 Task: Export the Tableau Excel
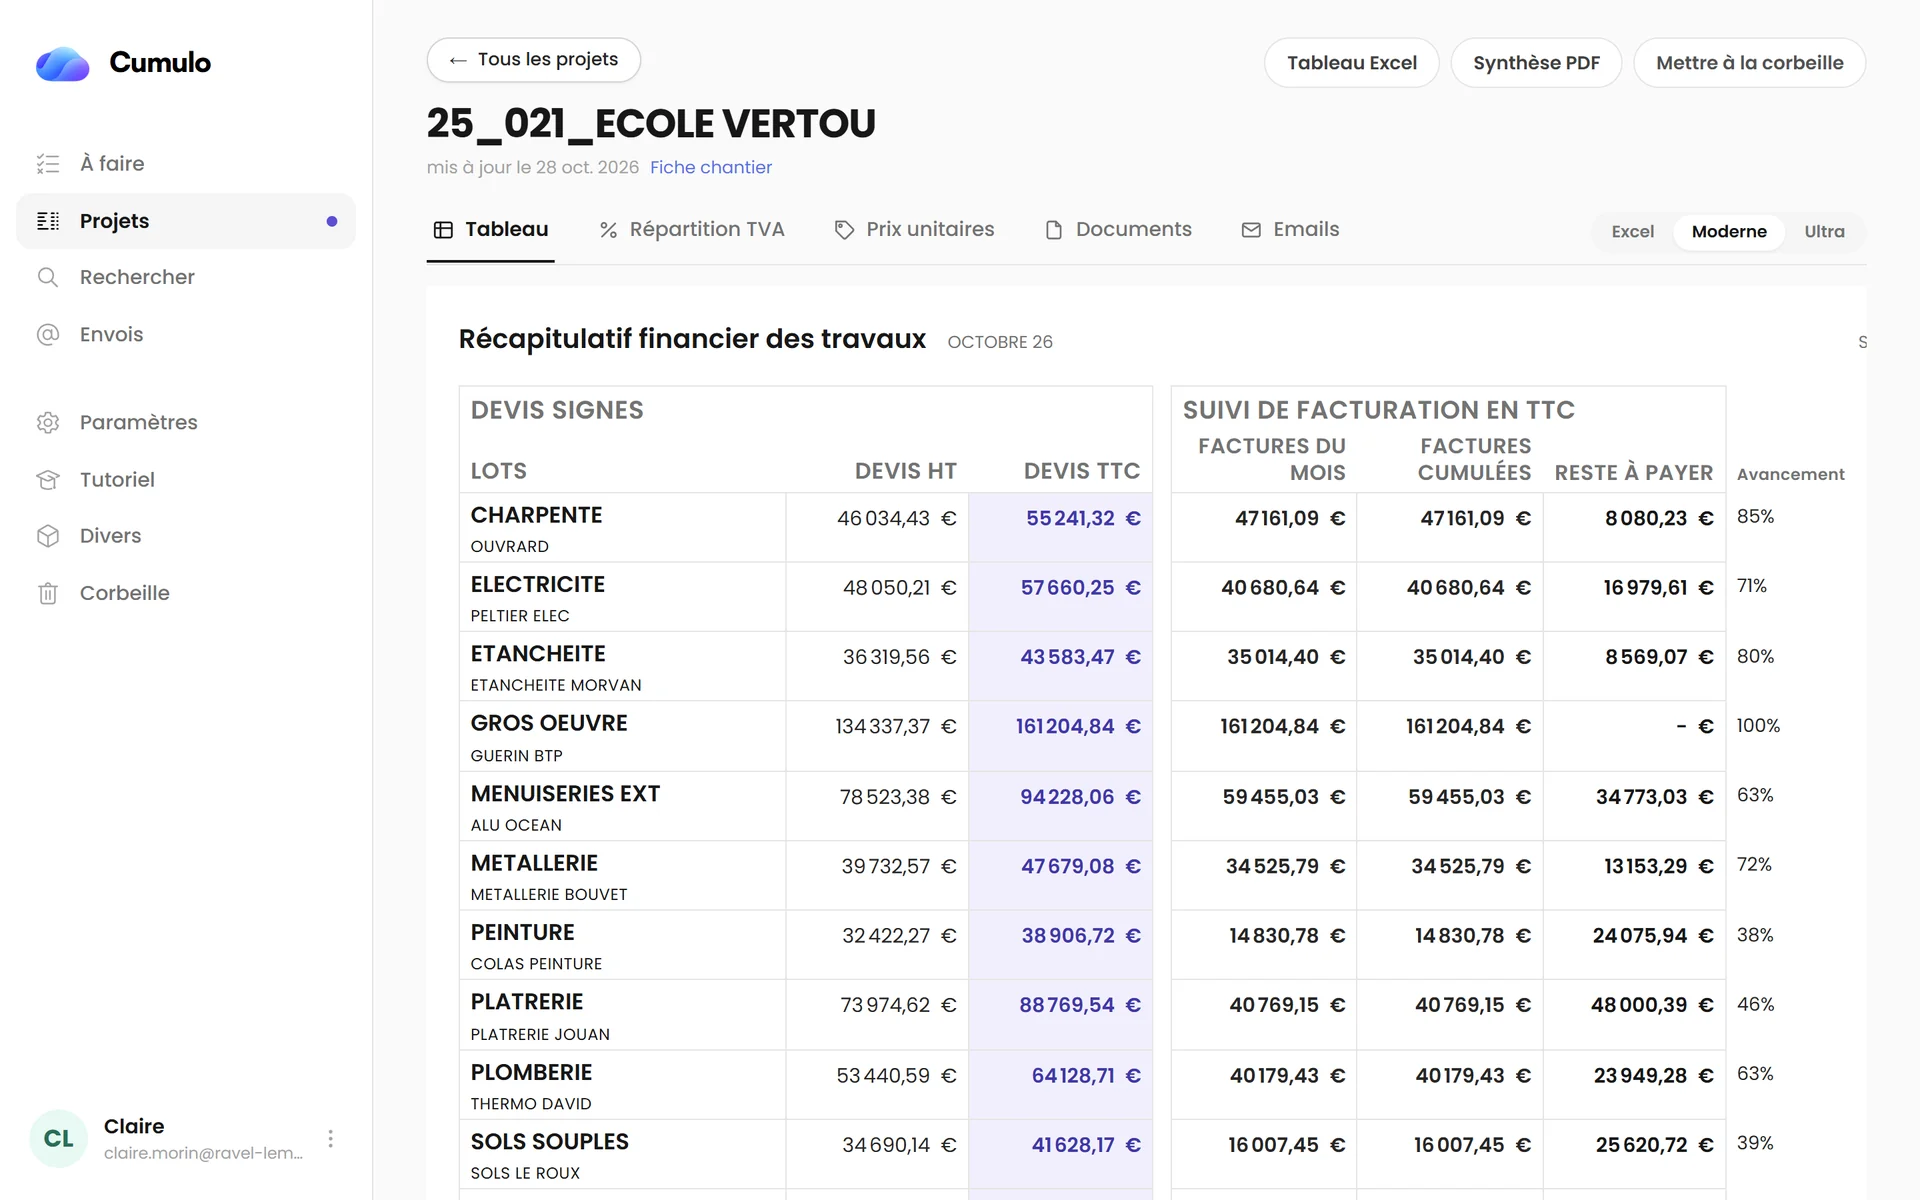pyautogui.click(x=1352, y=63)
